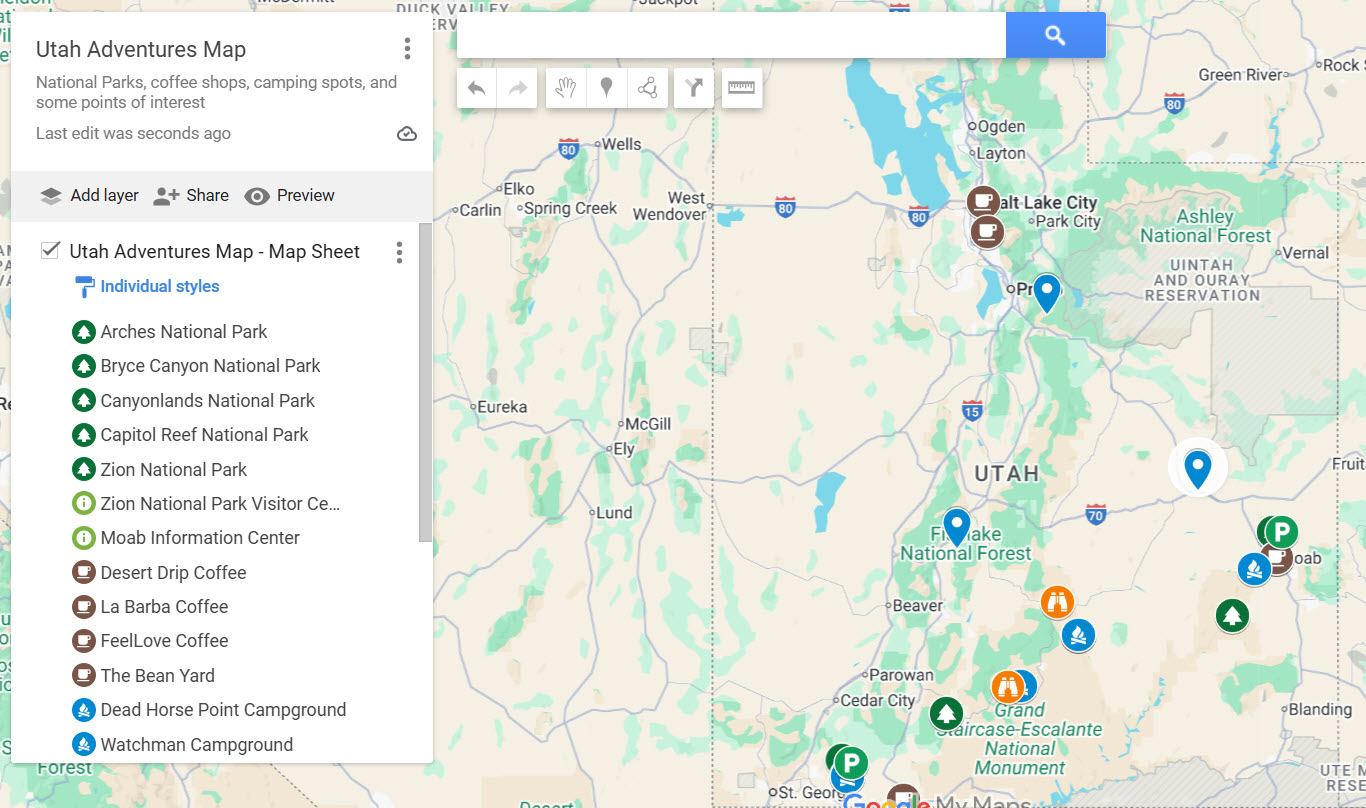Click the Last edit was seconds ago text
The image size is (1366, 808).
pos(133,134)
